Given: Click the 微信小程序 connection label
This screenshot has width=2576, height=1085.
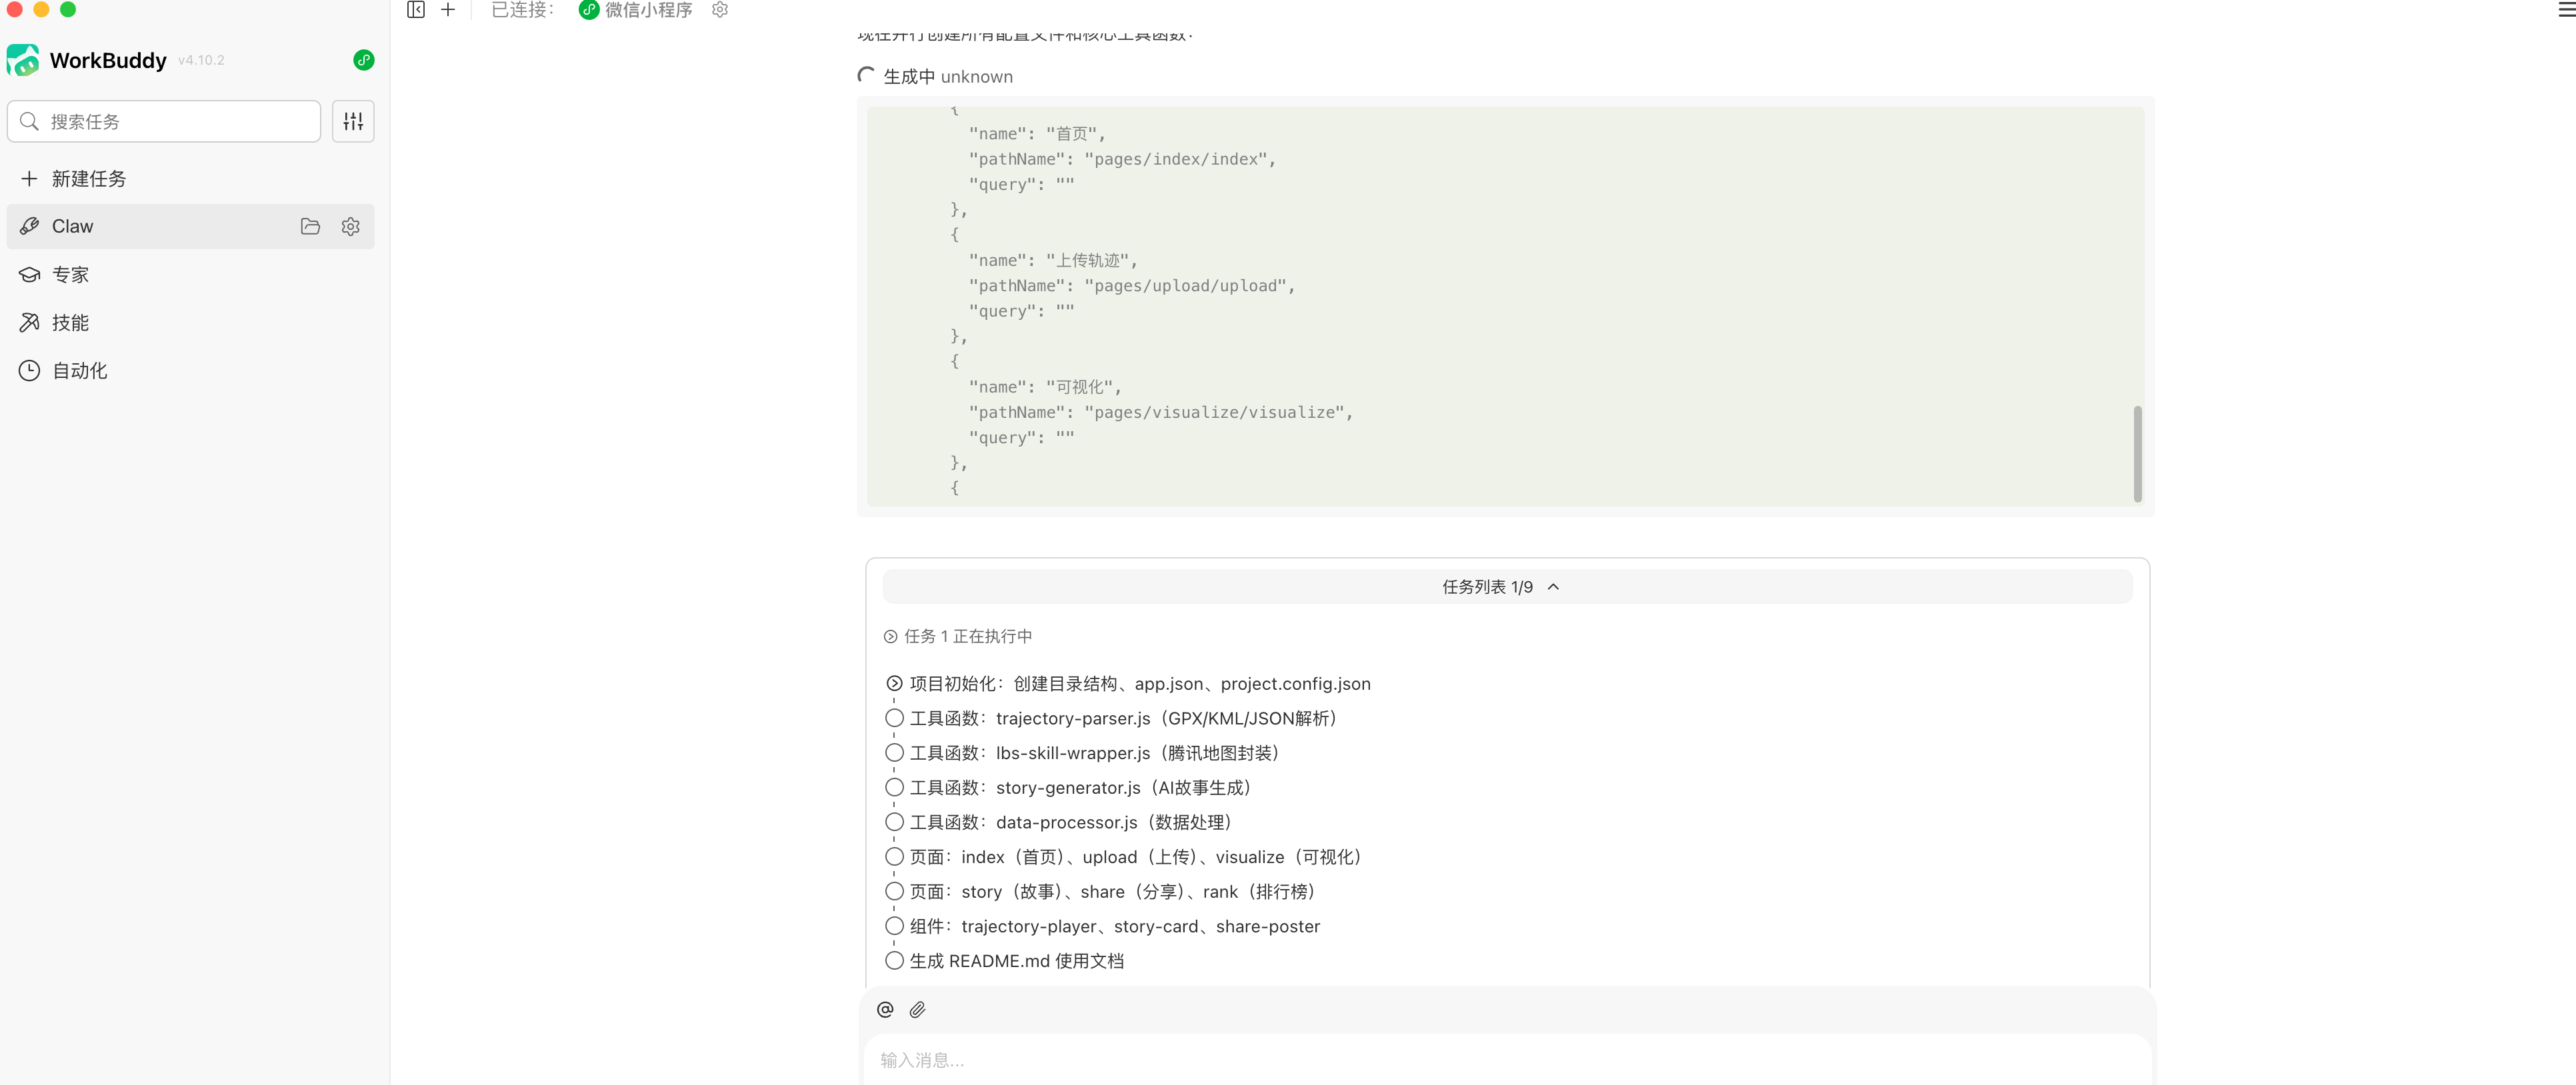Looking at the screenshot, I should [649, 10].
